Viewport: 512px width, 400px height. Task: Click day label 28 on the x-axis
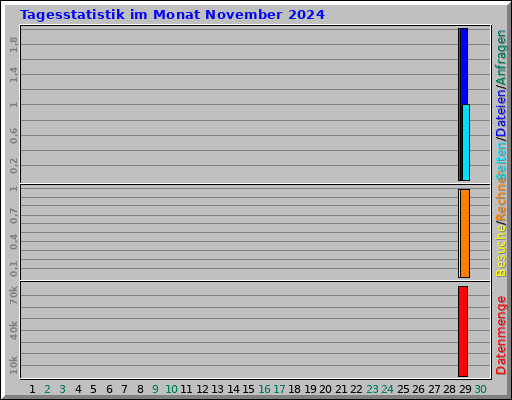click(x=449, y=389)
